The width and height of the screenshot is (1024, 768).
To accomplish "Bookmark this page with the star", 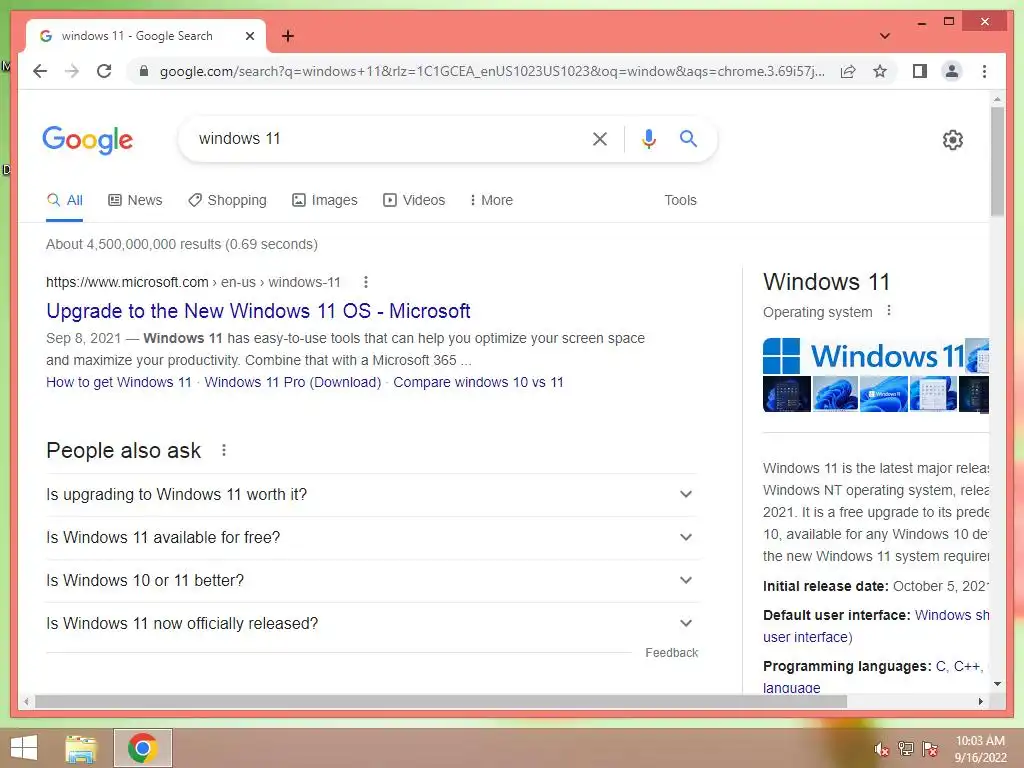I will point(880,71).
